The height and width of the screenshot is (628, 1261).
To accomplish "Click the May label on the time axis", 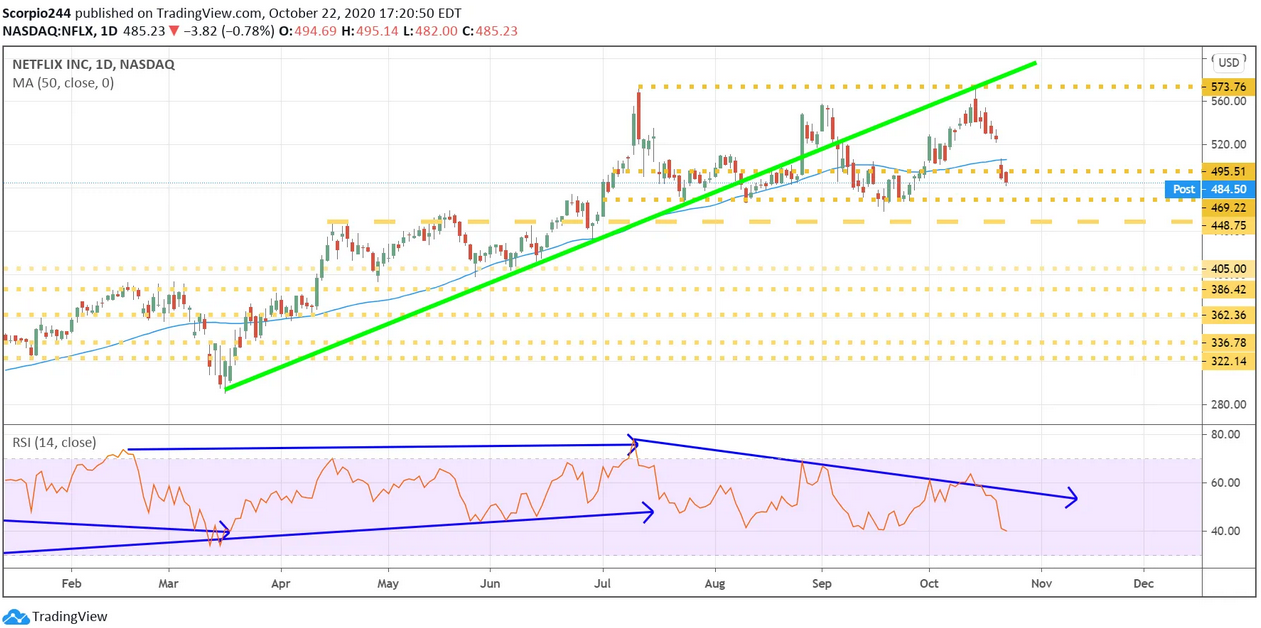I will pos(388,582).
